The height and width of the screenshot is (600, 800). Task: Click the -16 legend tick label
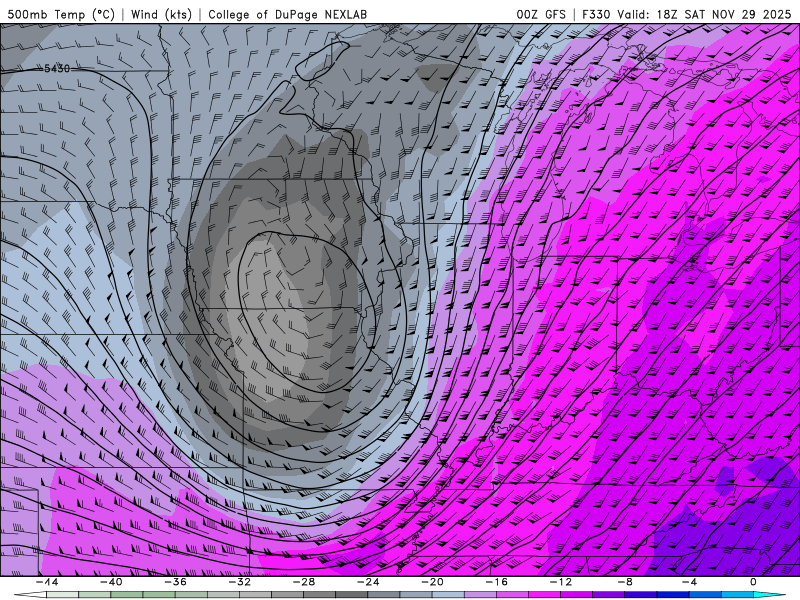(496, 582)
